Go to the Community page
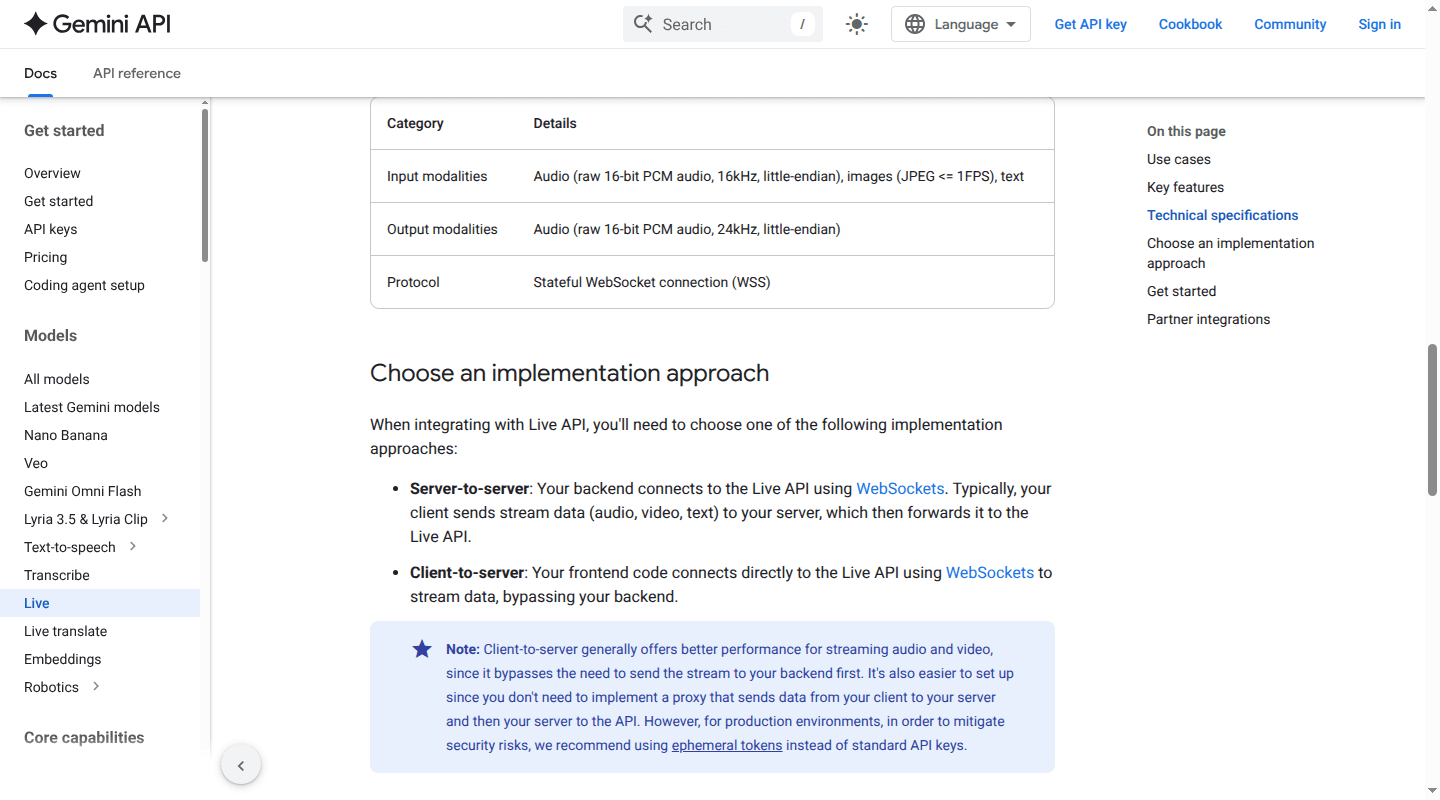Viewport: 1440px width, 800px height. 1290,24
